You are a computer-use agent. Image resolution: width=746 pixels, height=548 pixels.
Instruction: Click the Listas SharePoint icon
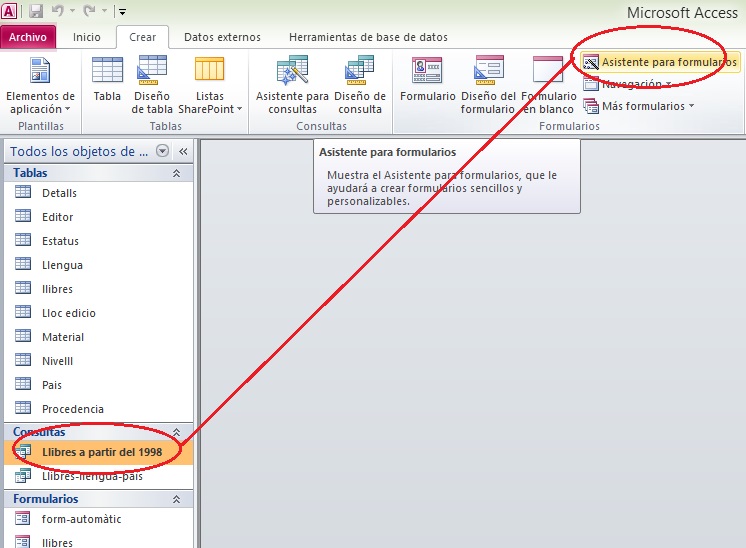pyautogui.click(x=209, y=70)
